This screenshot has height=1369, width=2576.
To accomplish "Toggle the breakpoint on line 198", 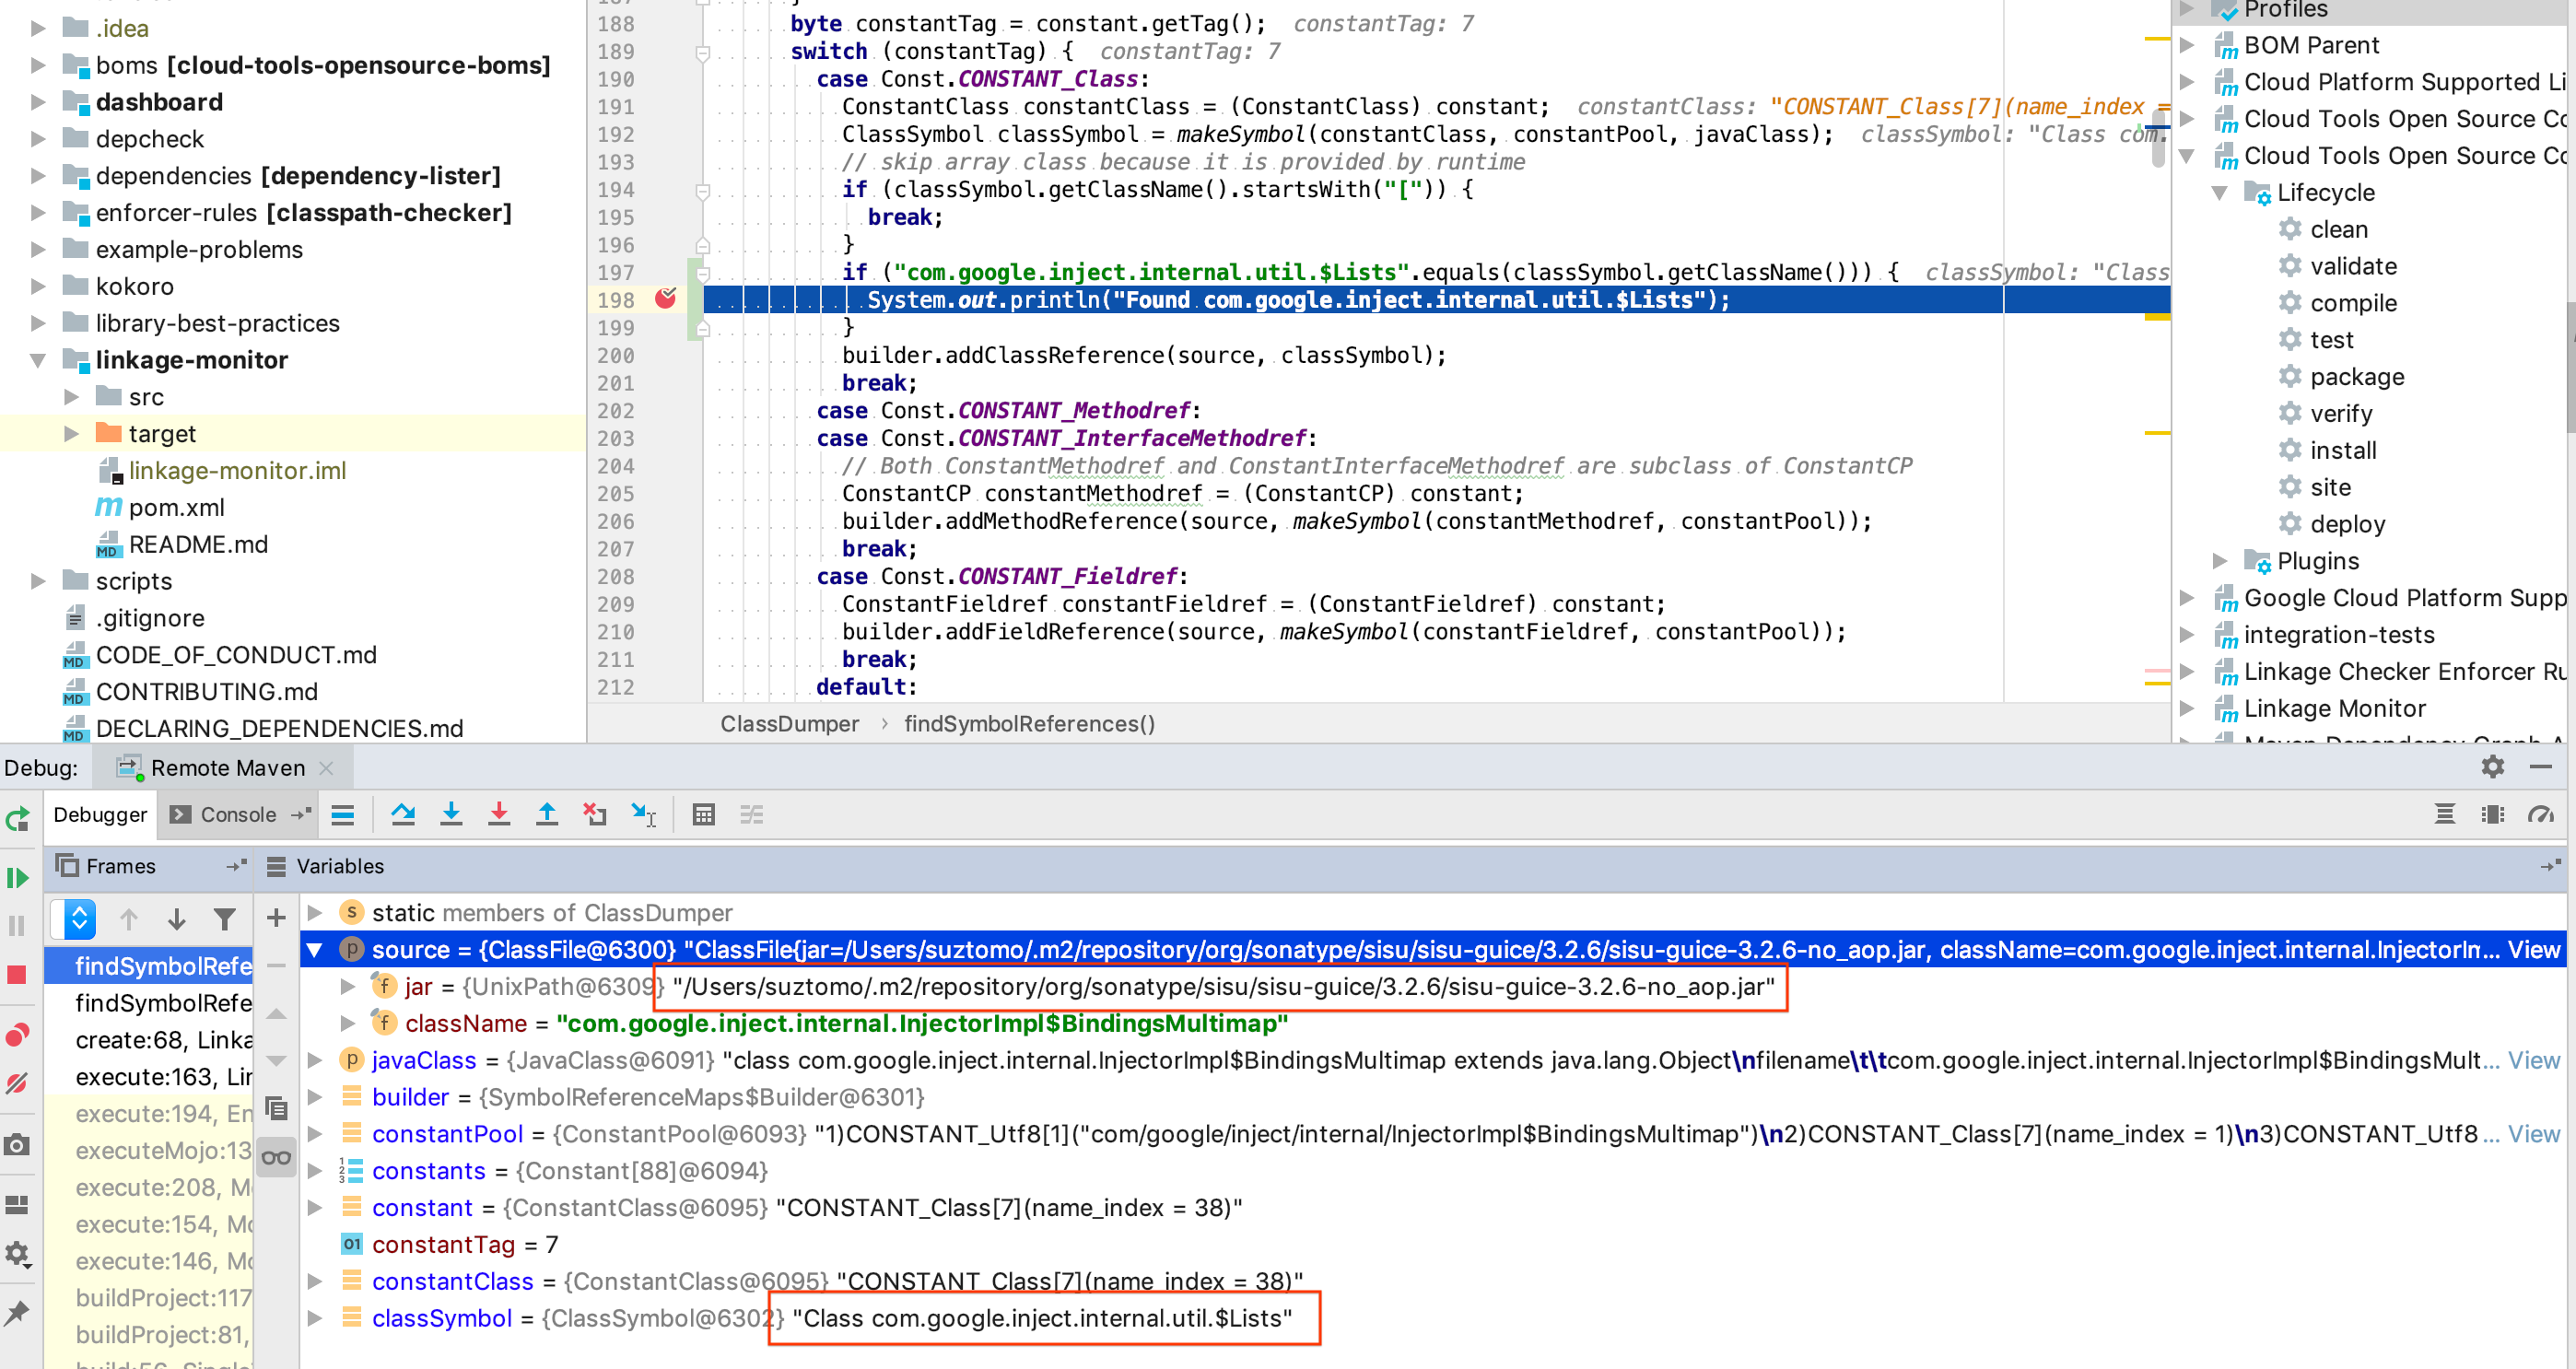I will coord(664,297).
